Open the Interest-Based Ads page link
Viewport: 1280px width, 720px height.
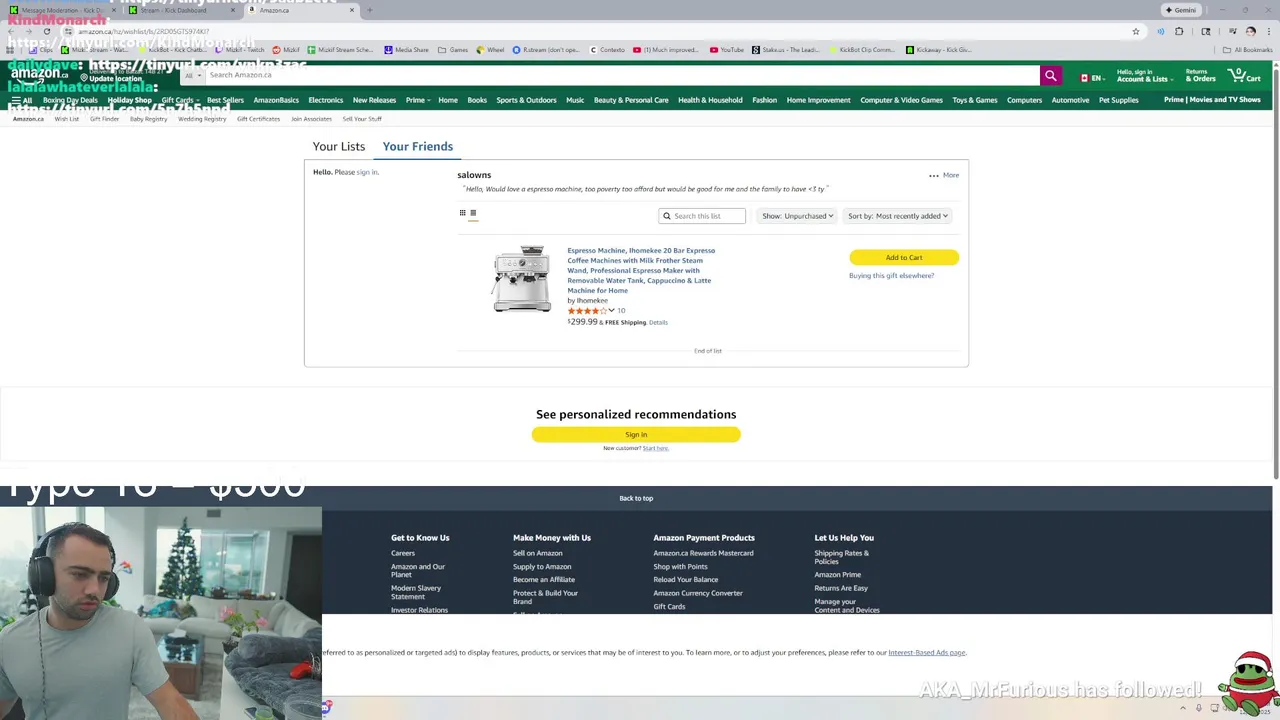click(x=926, y=653)
